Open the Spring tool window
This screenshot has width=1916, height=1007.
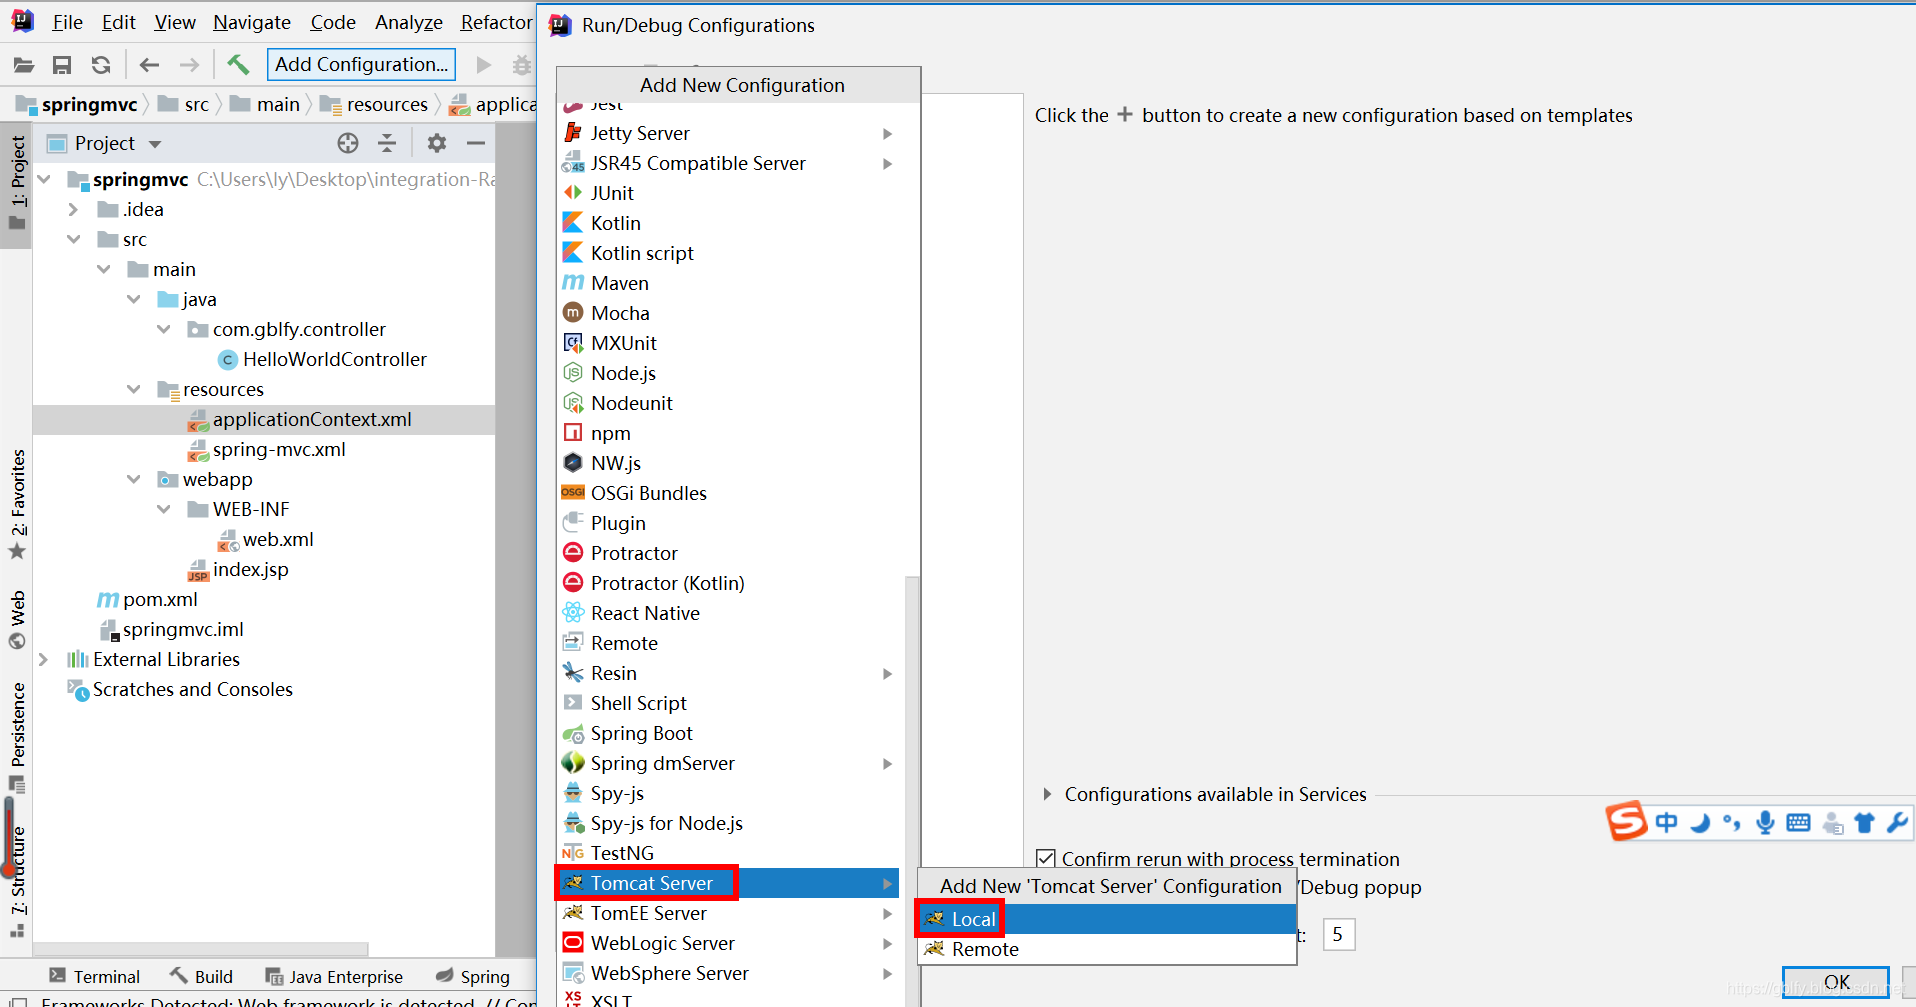473,976
